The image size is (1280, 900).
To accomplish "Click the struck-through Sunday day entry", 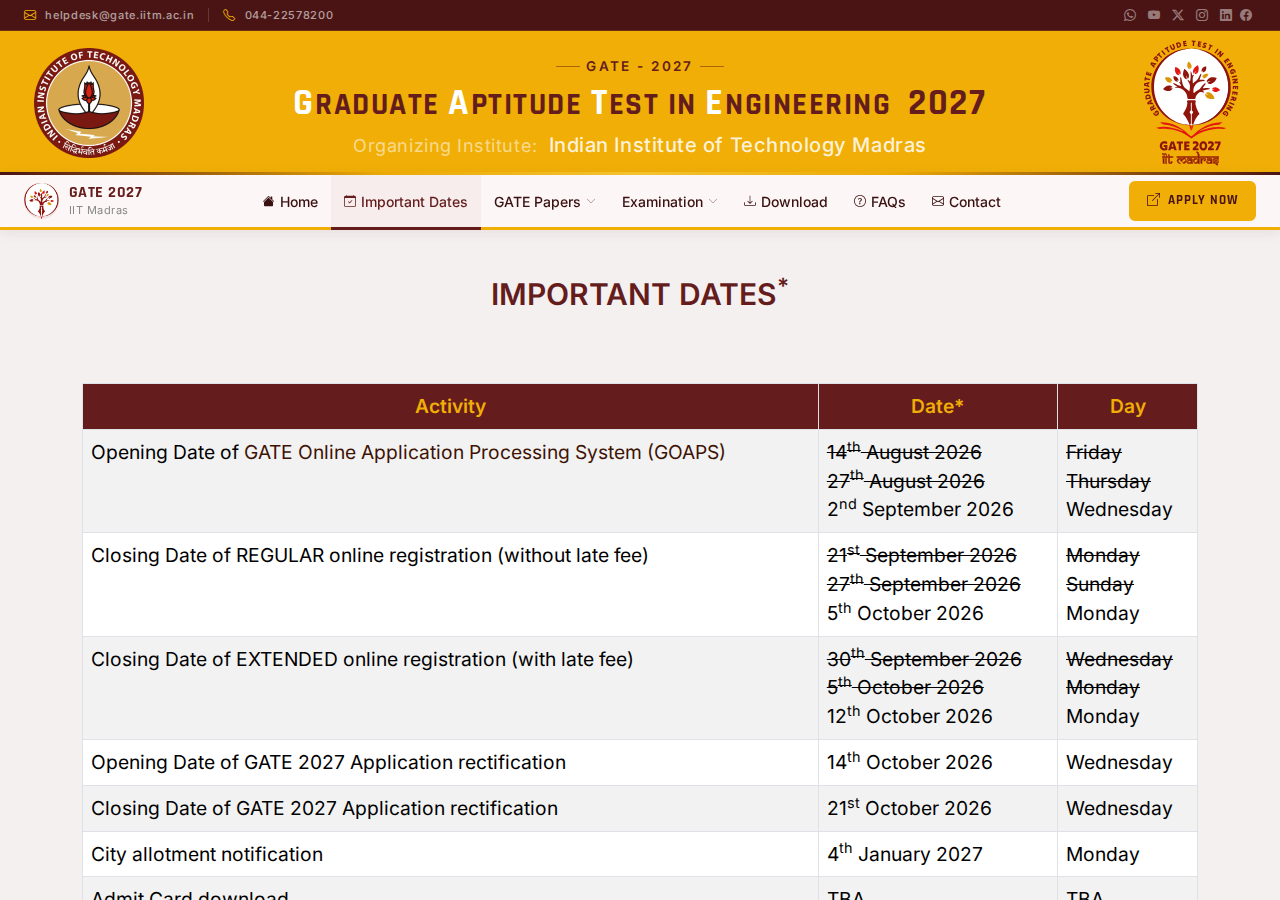I will [x=1100, y=584].
